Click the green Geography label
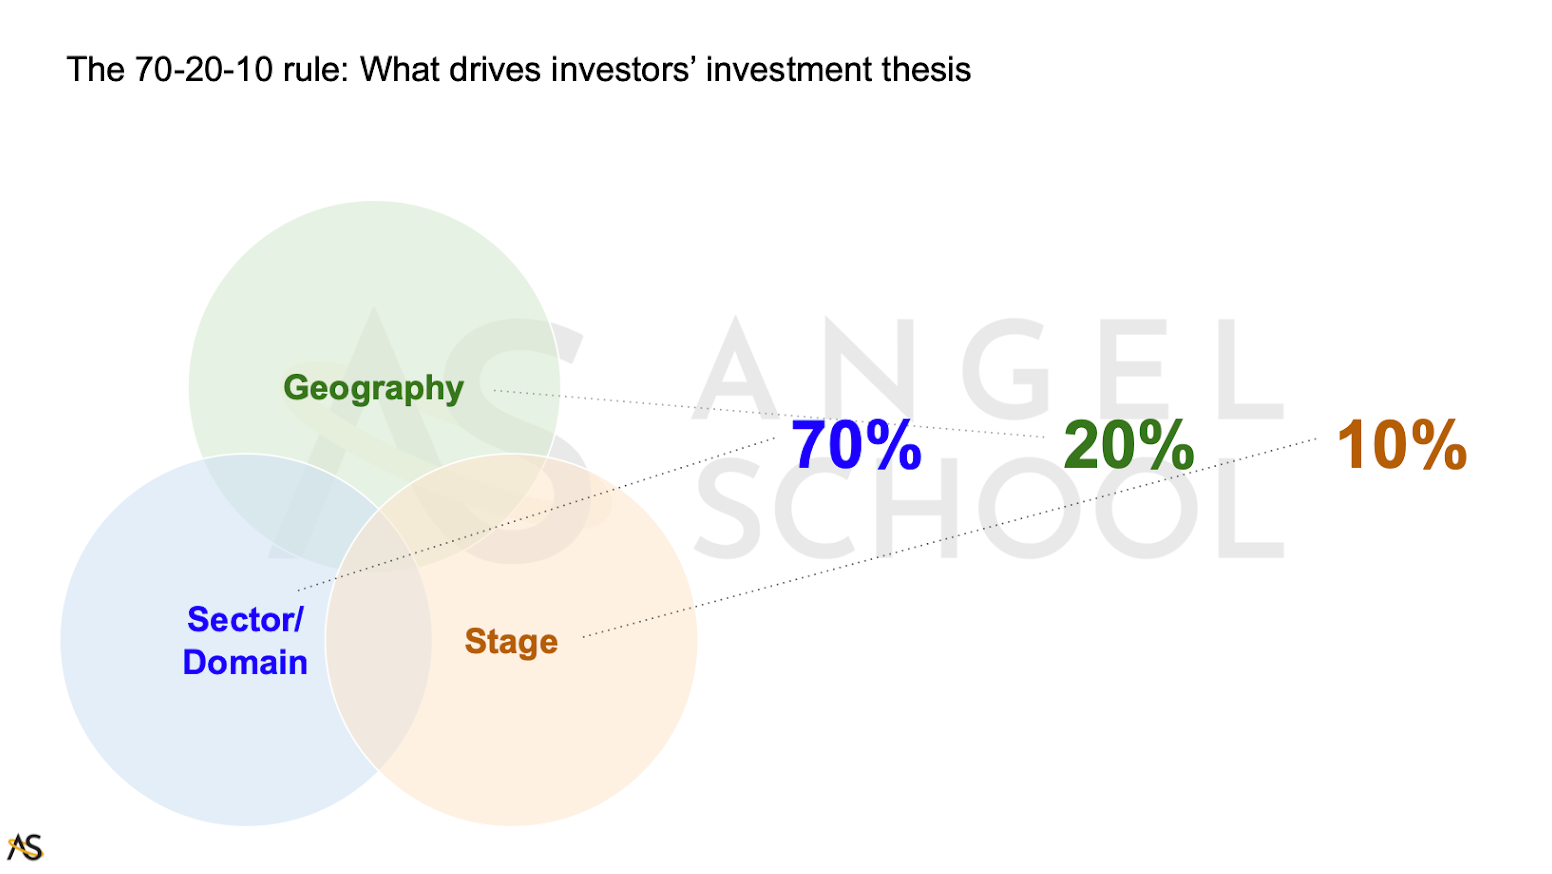This screenshot has height=874, width=1552. point(373,388)
